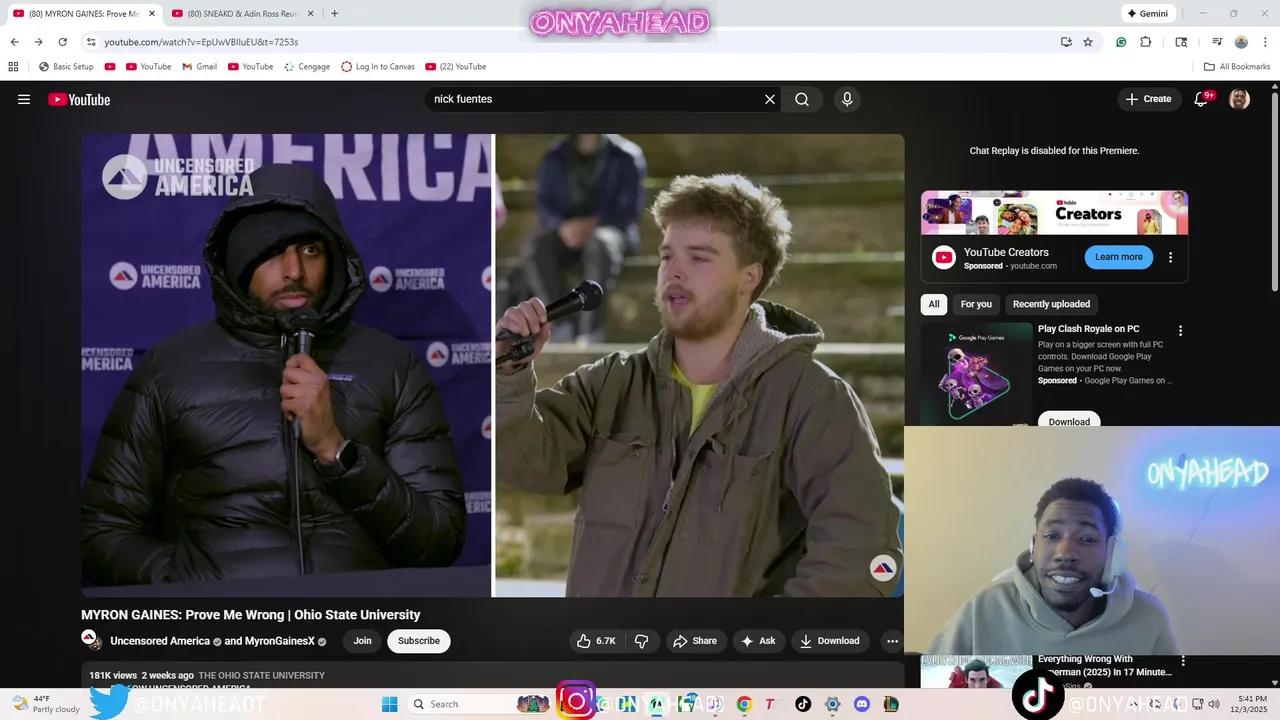
Task: Open the Create menu
Action: [1148, 99]
